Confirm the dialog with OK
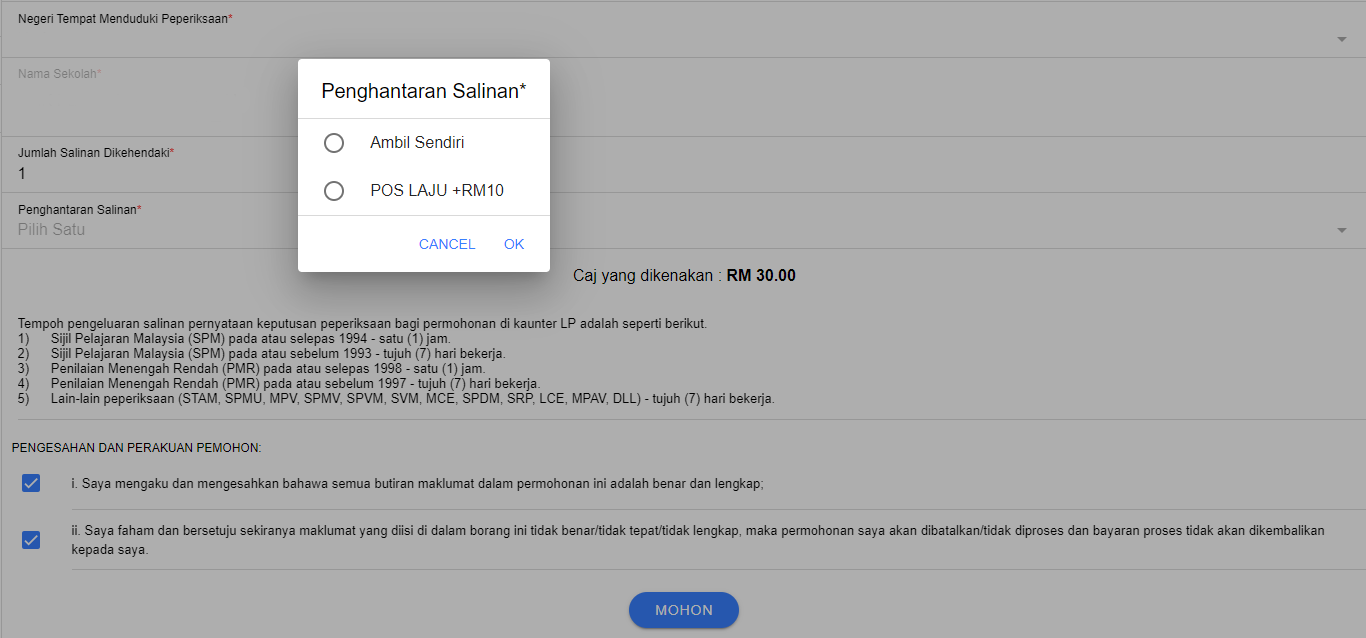1366x638 pixels. pyautogui.click(x=514, y=244)
